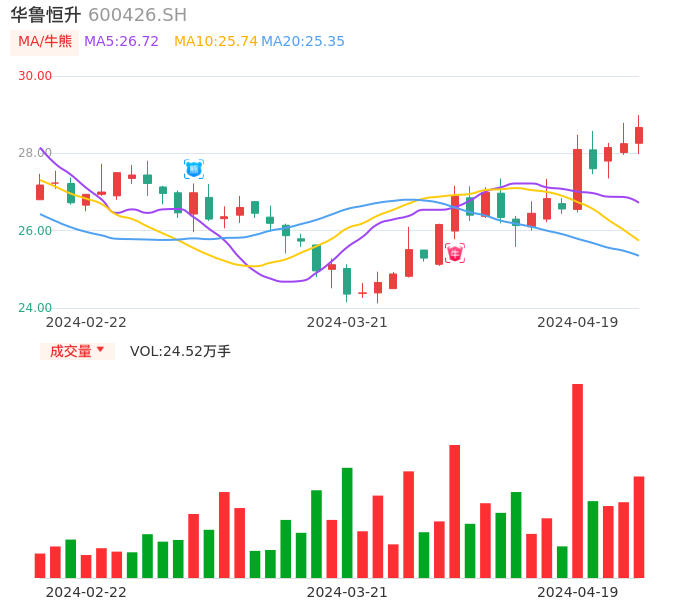Click the 华鲁恒升 stock name title
The width and height of the screenshot is (686, 606).
46,15
